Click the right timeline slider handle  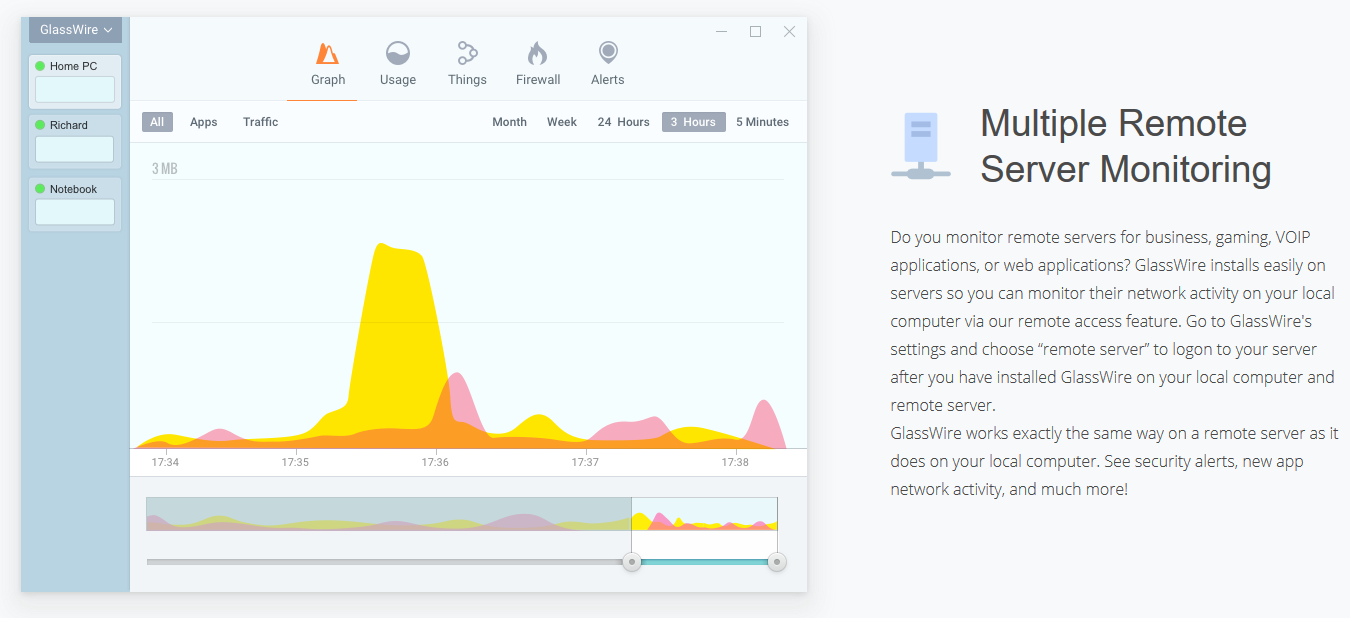777,562
